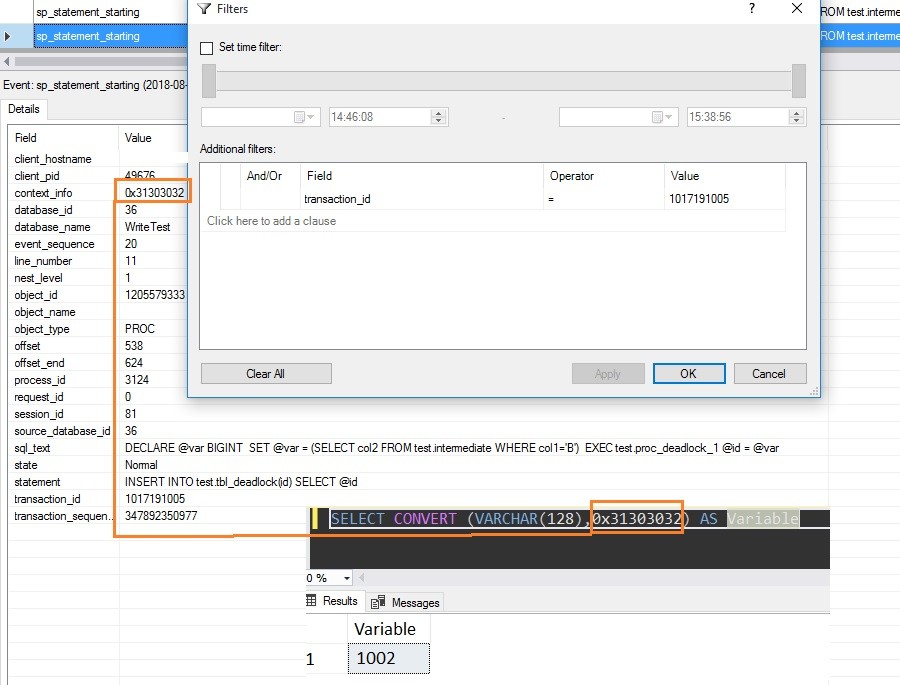Click the help question mark in Filters dialog
The height and width of the screenshot is (685, 900).
(x=752, y=9)
